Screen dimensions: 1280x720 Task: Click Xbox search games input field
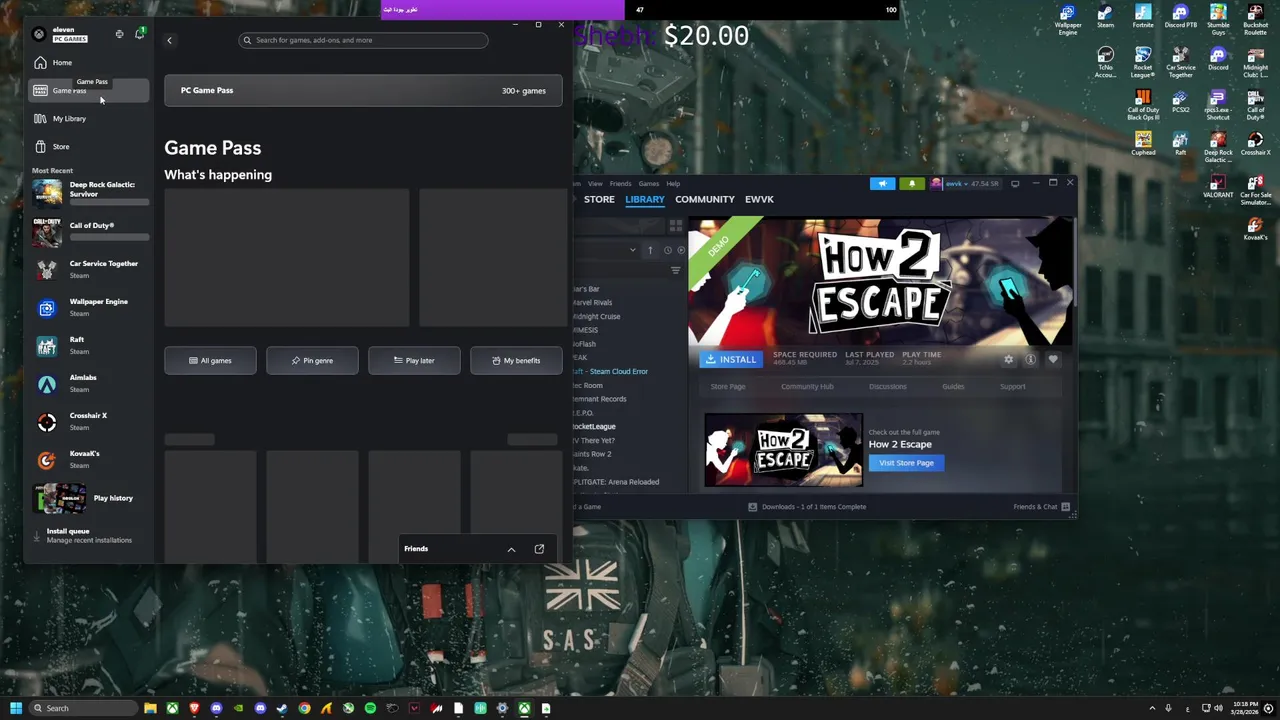point(364,40)
